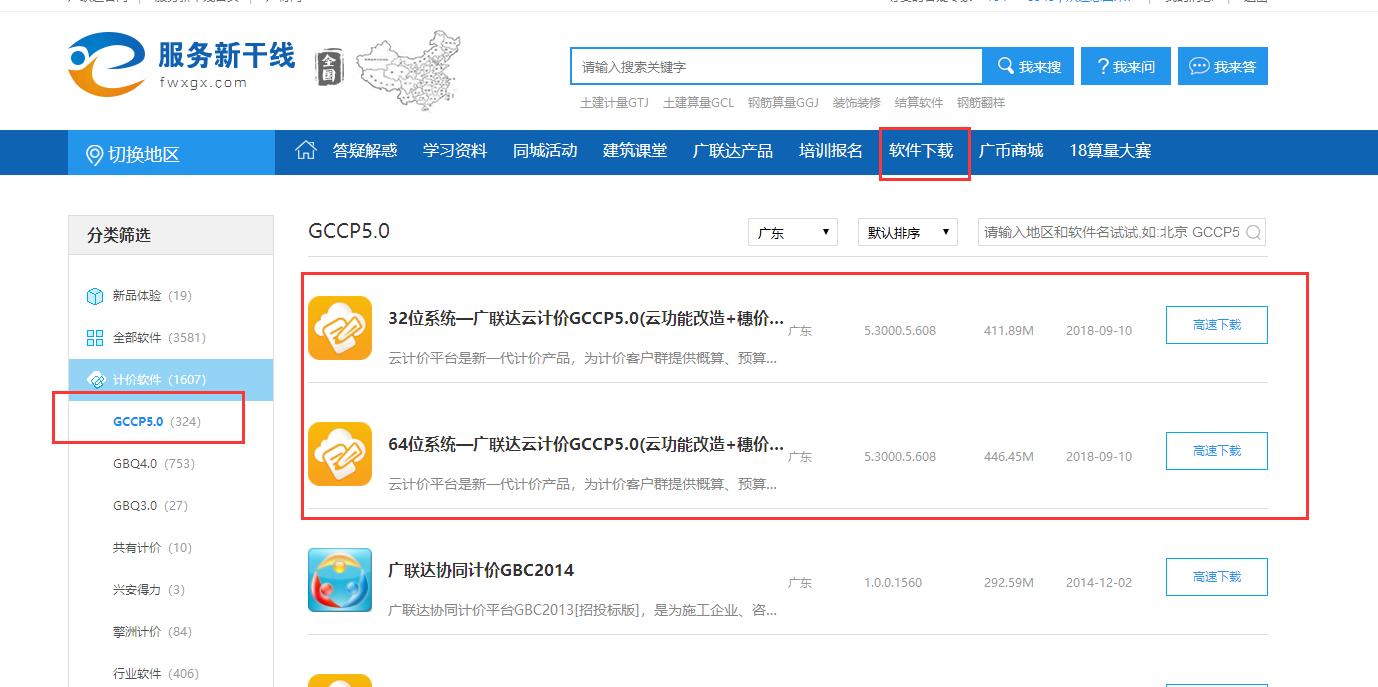Click file size 446.45M in 64位 row
The width and height of the screenshot is (1378, 687).
1008,457
